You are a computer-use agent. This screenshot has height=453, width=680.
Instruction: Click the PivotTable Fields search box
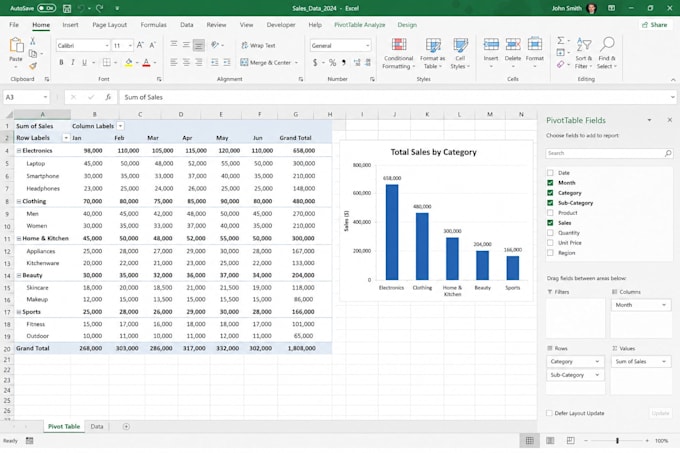(609, 153)
